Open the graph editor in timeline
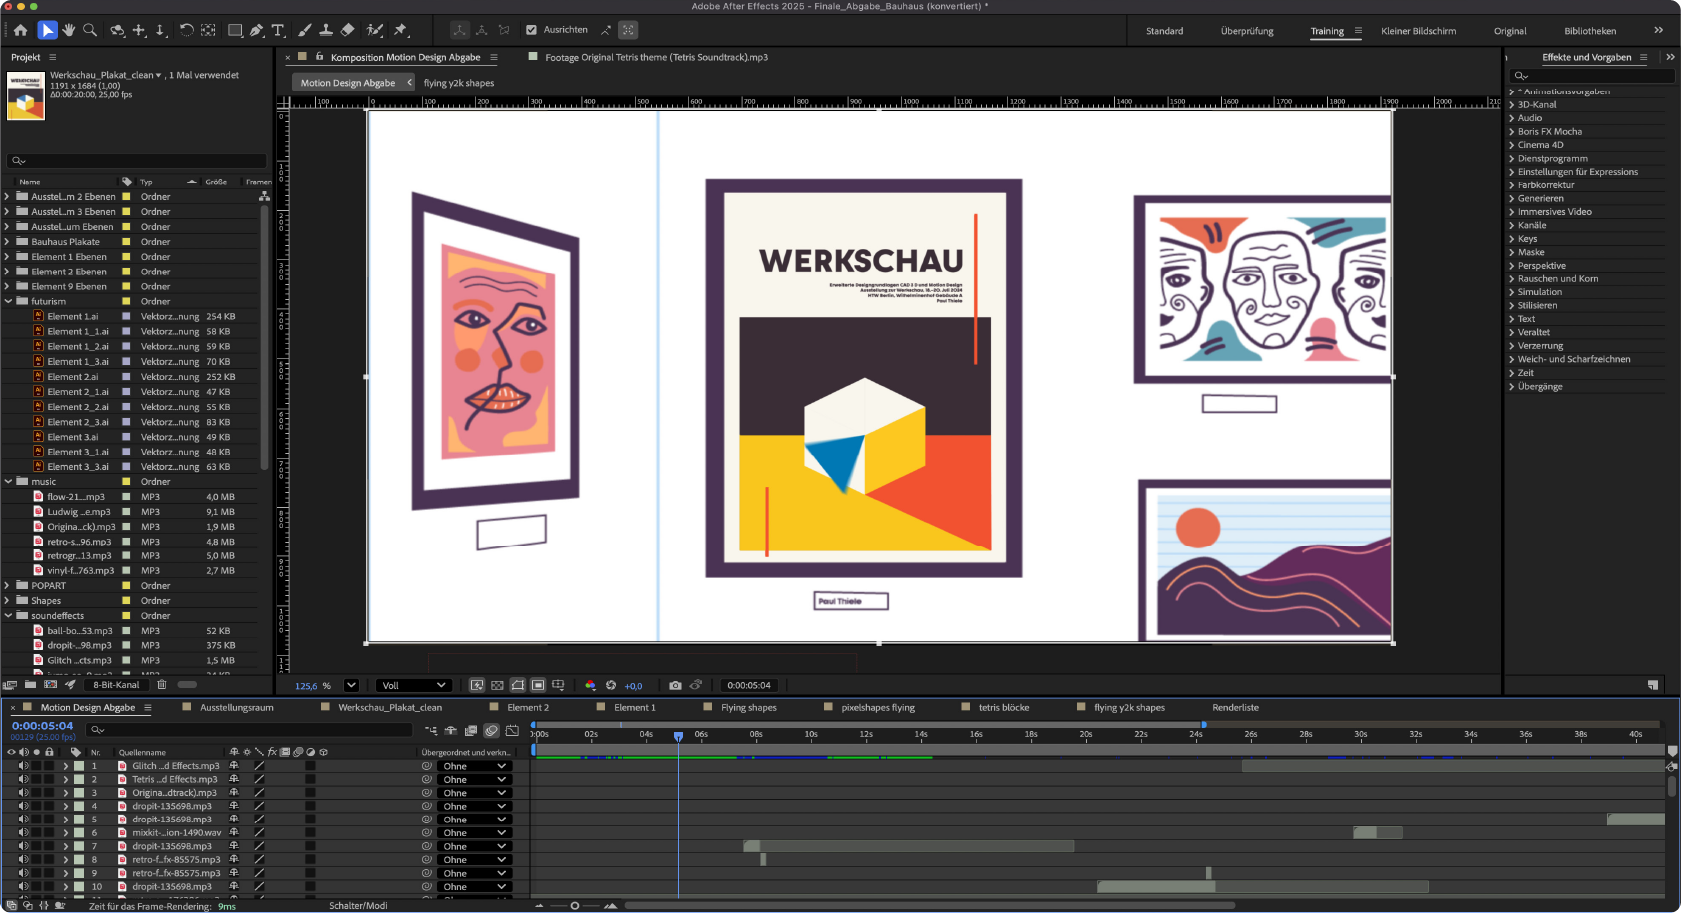1681x913 pixels. 512,731
